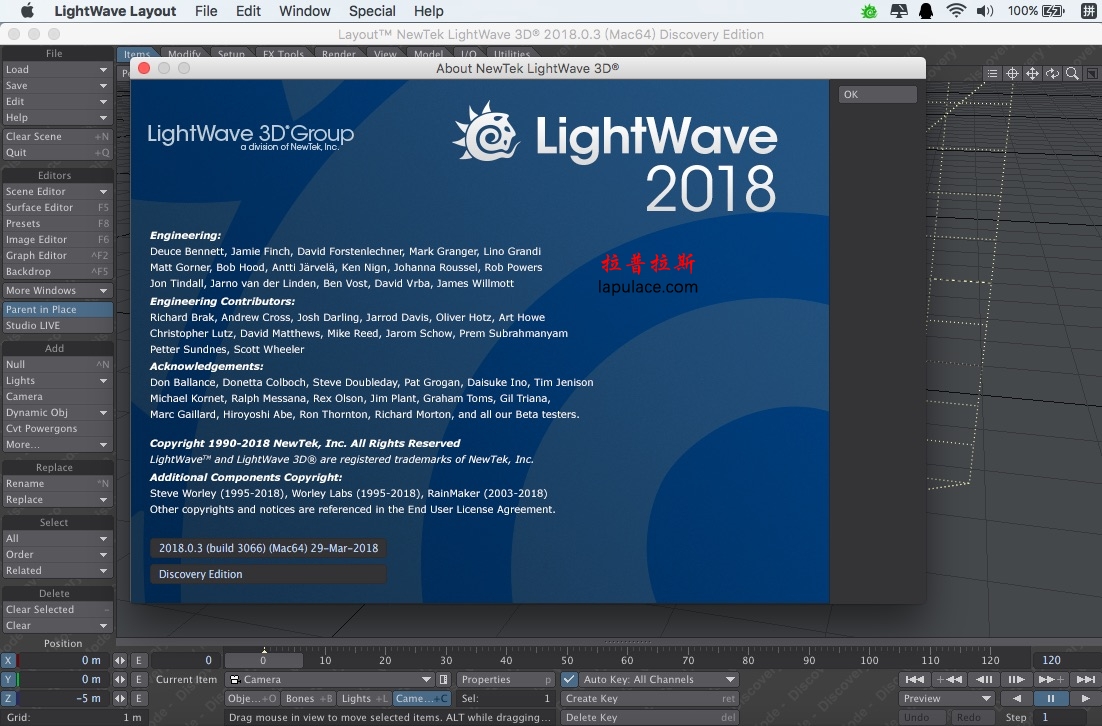
Task: Click Y position stepper arrows
Action: coord(120,680)
